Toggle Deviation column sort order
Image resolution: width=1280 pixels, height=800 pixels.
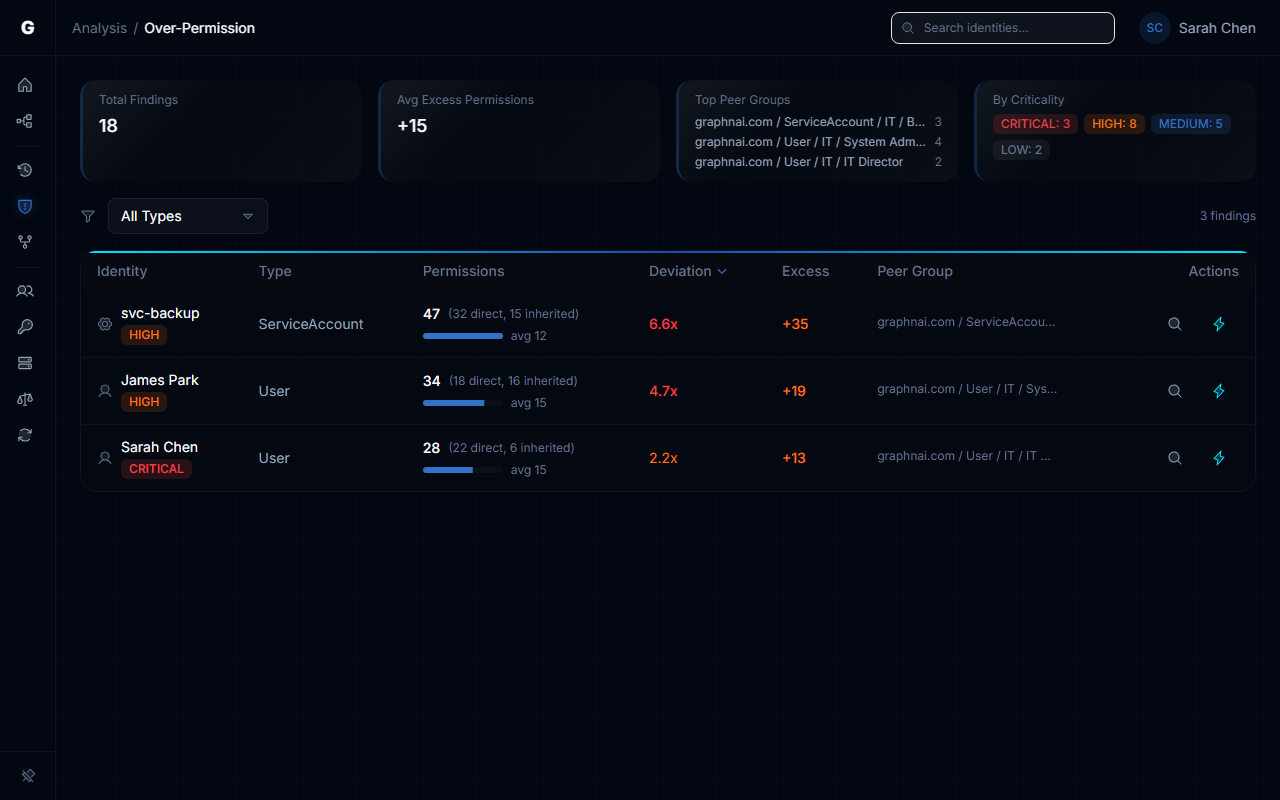[688, 271]
